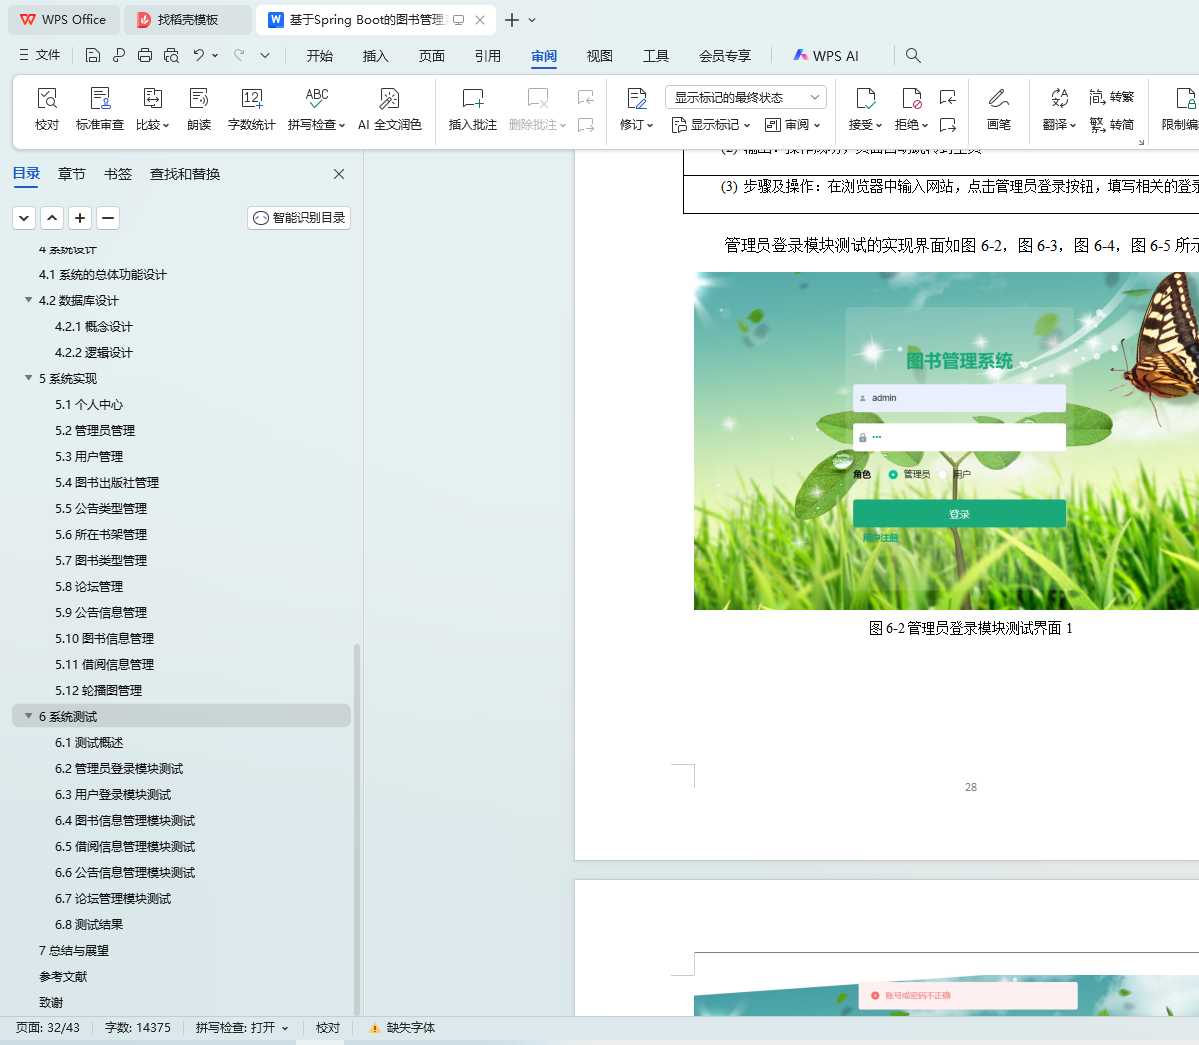1199x1045 pixels.
Task: Click 校对 in the status bar
Action: pyautogui.click(x=328, y=1028)
